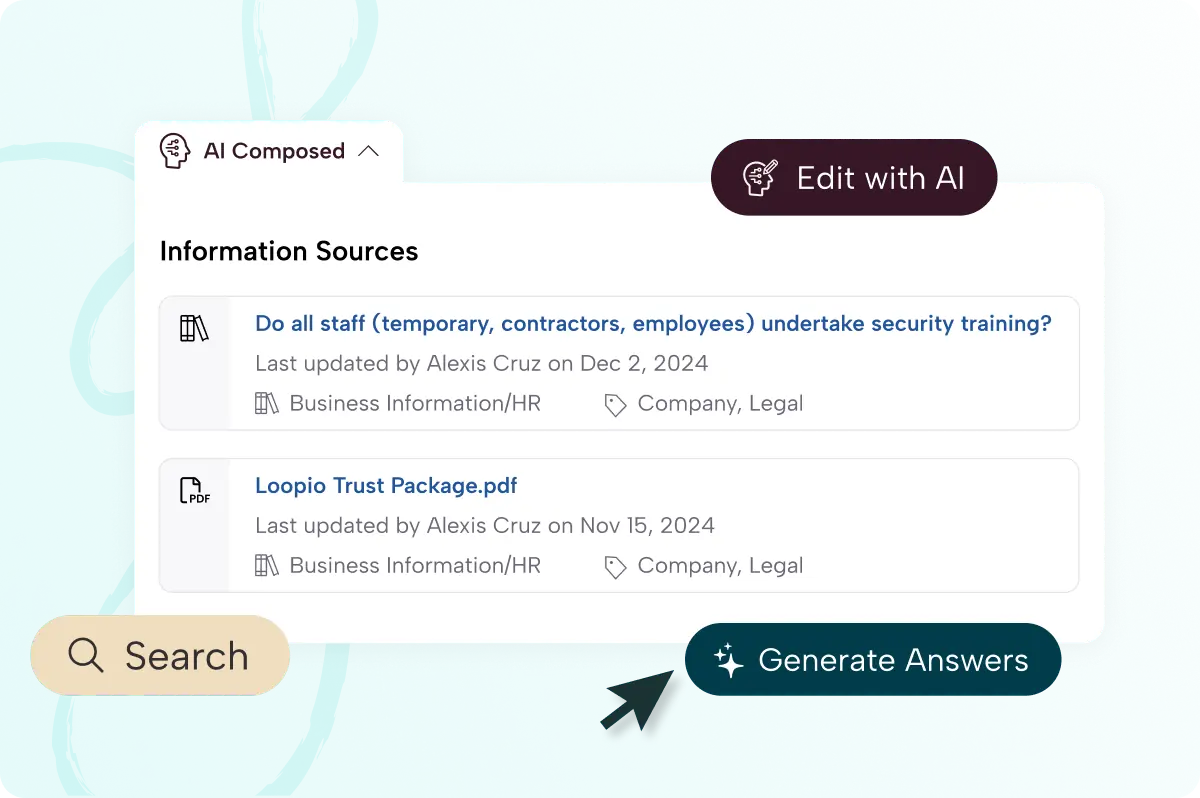Open the security training question link
This screenshot has width=1200, height=798.
point(653,324)
